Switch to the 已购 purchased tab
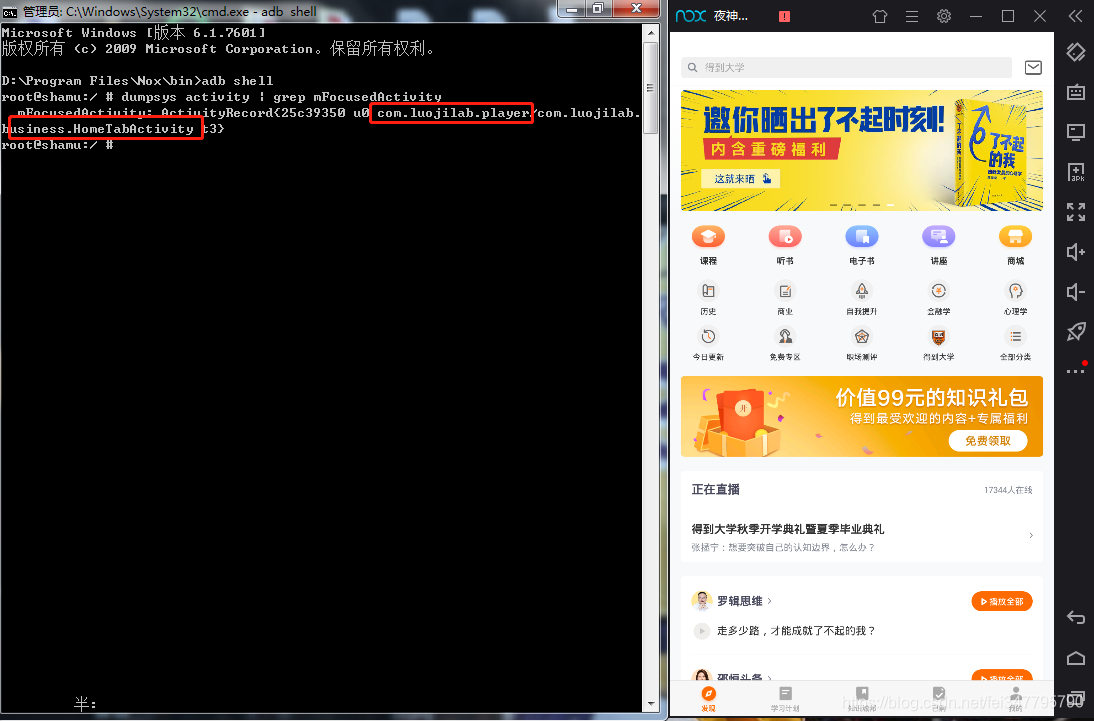This screenshot has height=721, width=1094. click(938, 699)
